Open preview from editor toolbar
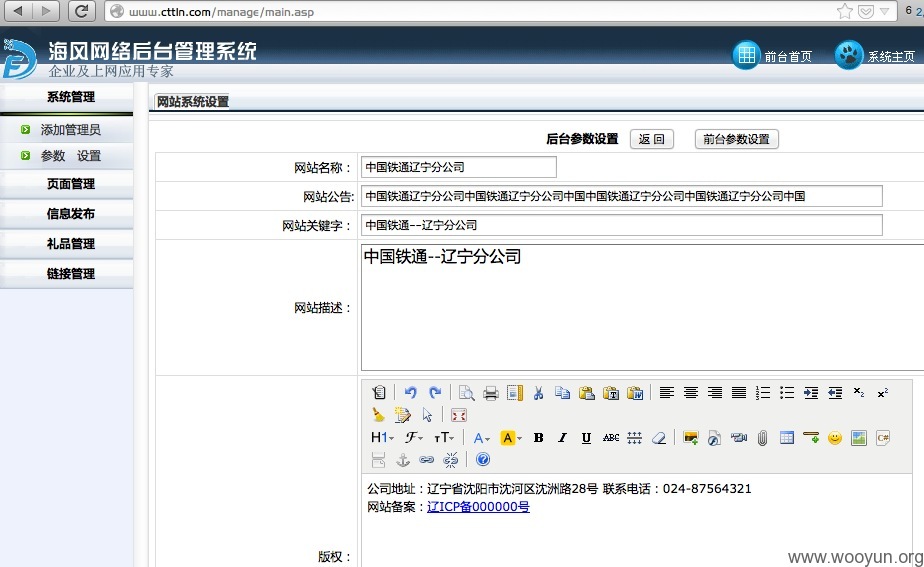 coord(466,393)
